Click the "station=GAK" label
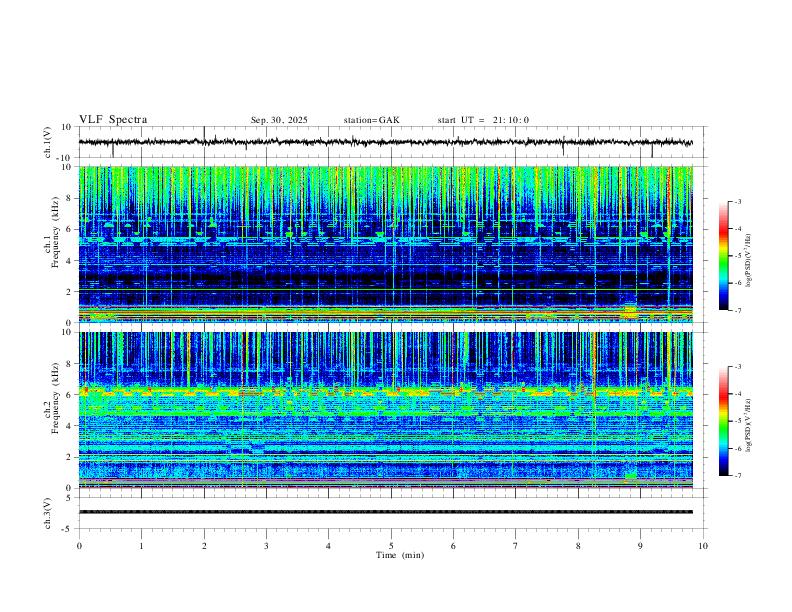The width and height of the screenshot is (792, 612). pos(372,120)
